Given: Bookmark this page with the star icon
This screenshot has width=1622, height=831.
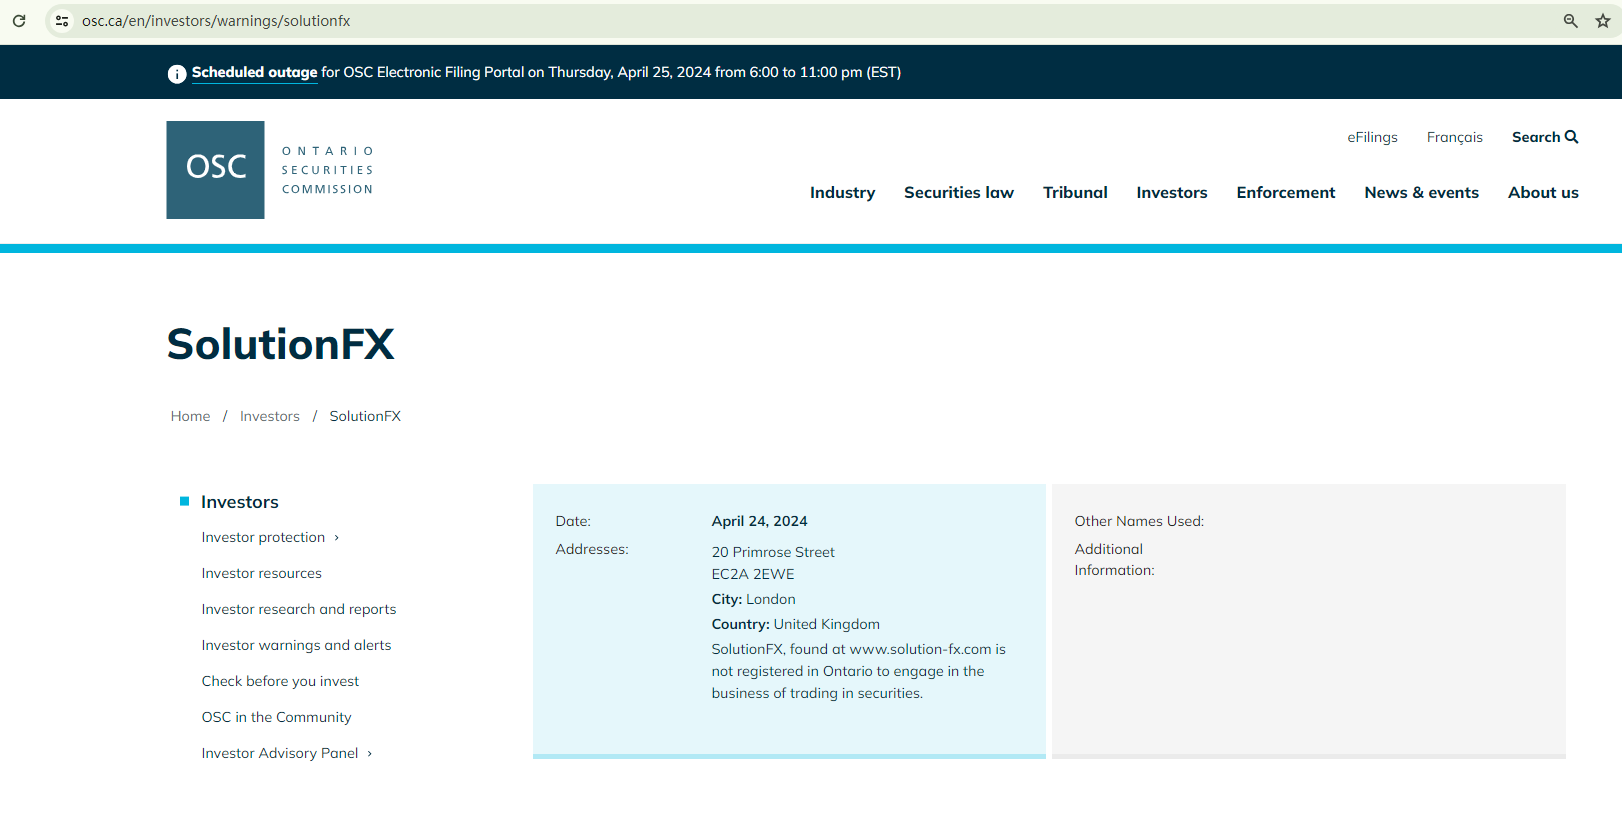Looking at the screenshot, I should coord(1602,21).
